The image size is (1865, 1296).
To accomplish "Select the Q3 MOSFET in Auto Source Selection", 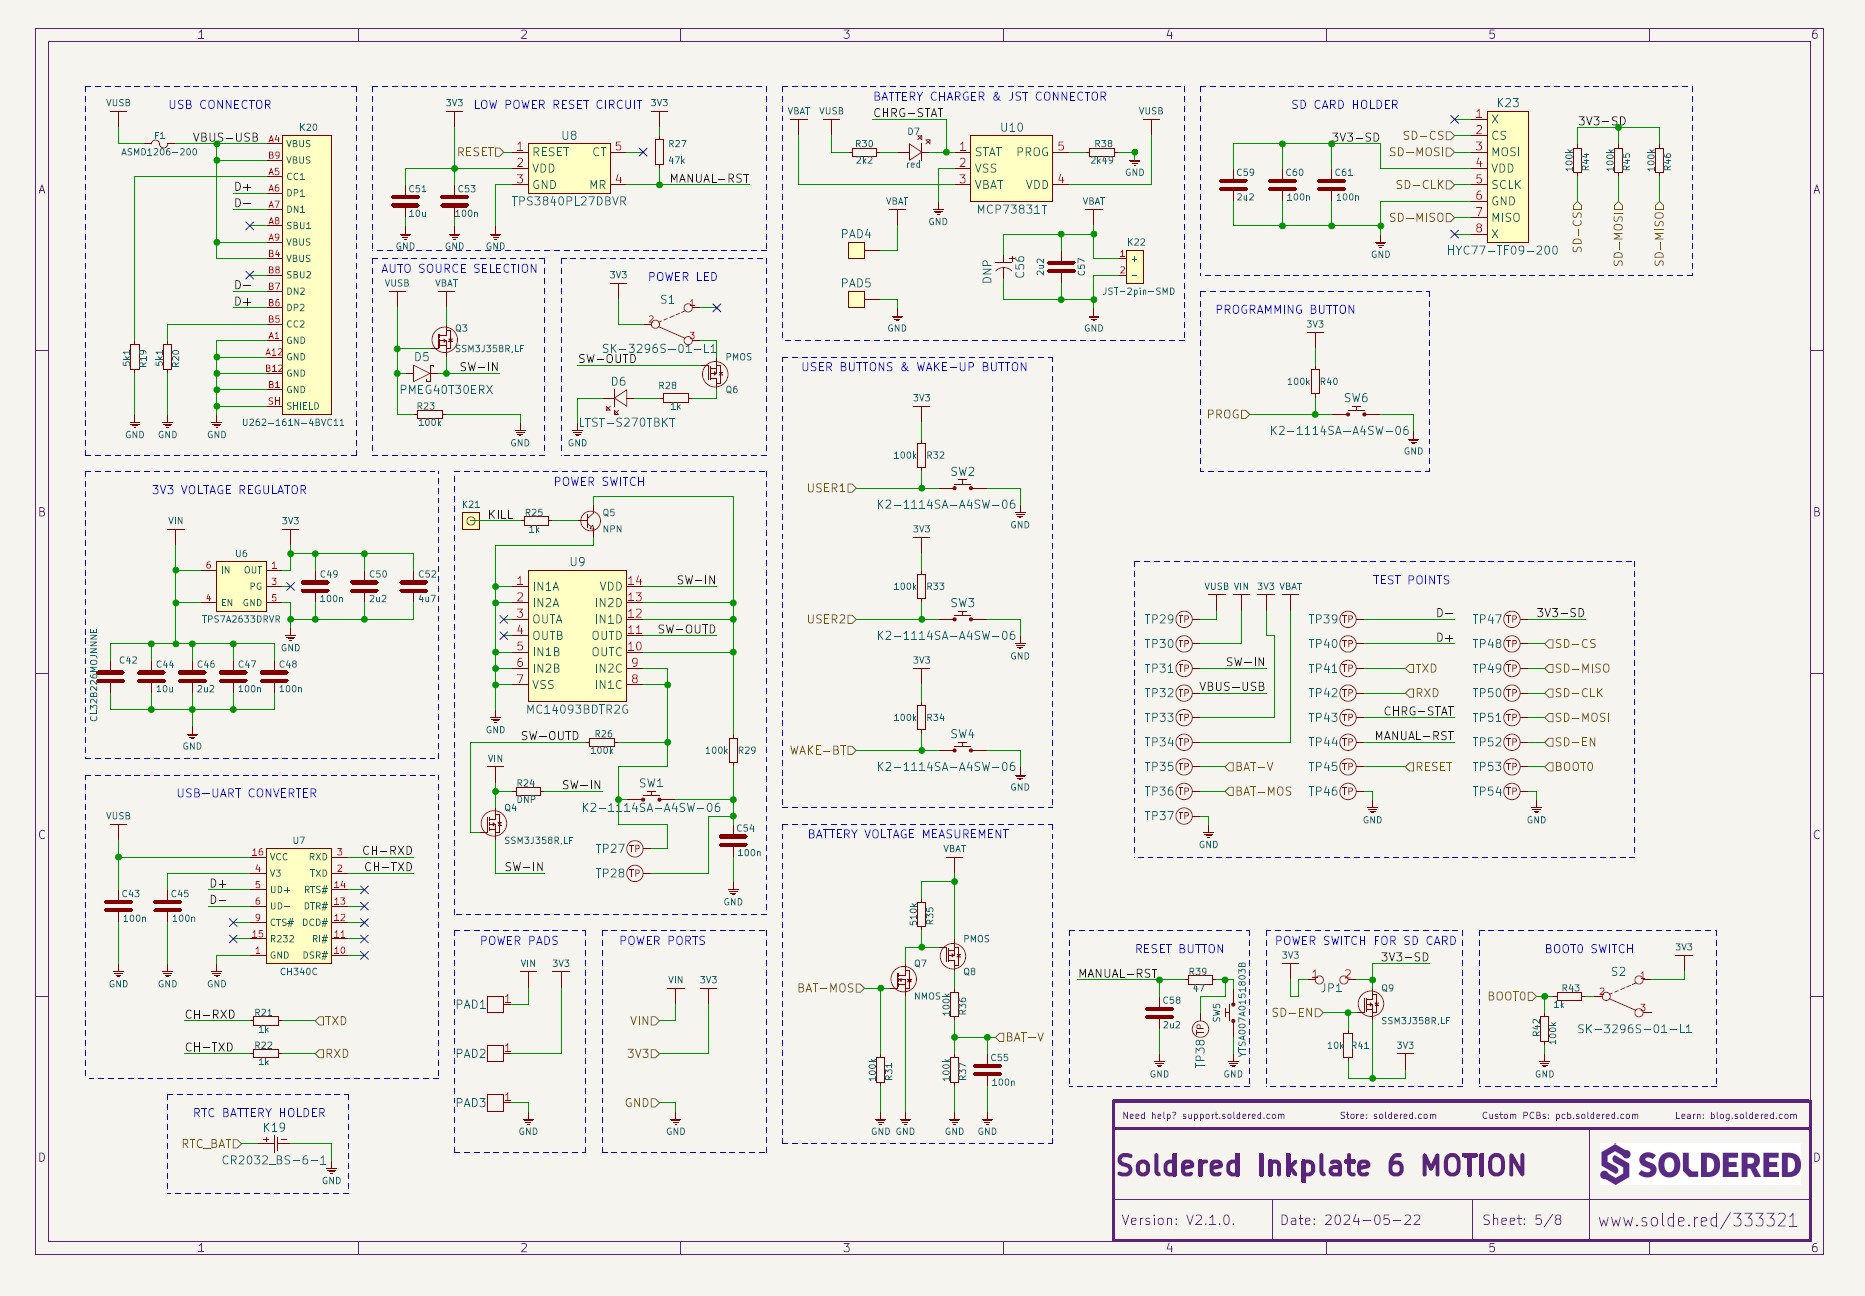I will [x=443, y=338].
